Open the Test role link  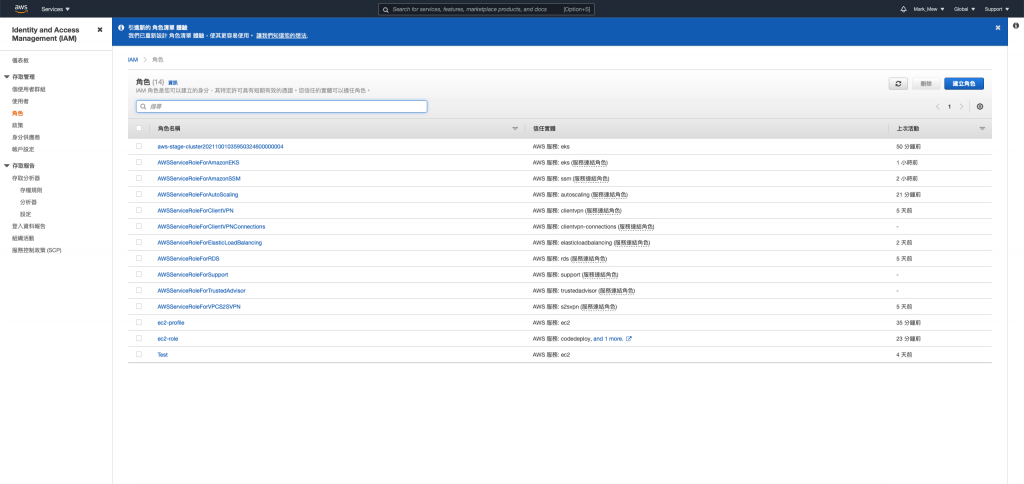(163, 354)
